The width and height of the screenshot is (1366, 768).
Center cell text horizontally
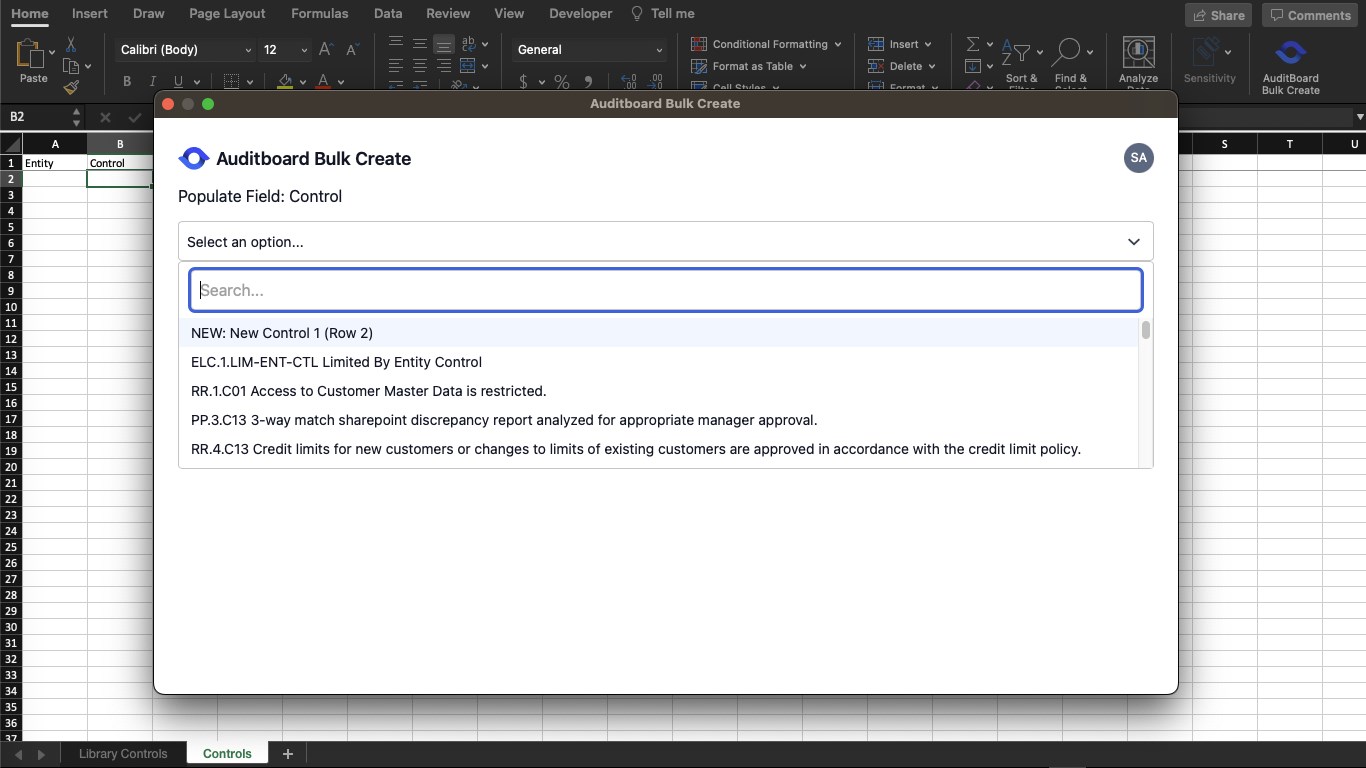click(x=420, y=66)
